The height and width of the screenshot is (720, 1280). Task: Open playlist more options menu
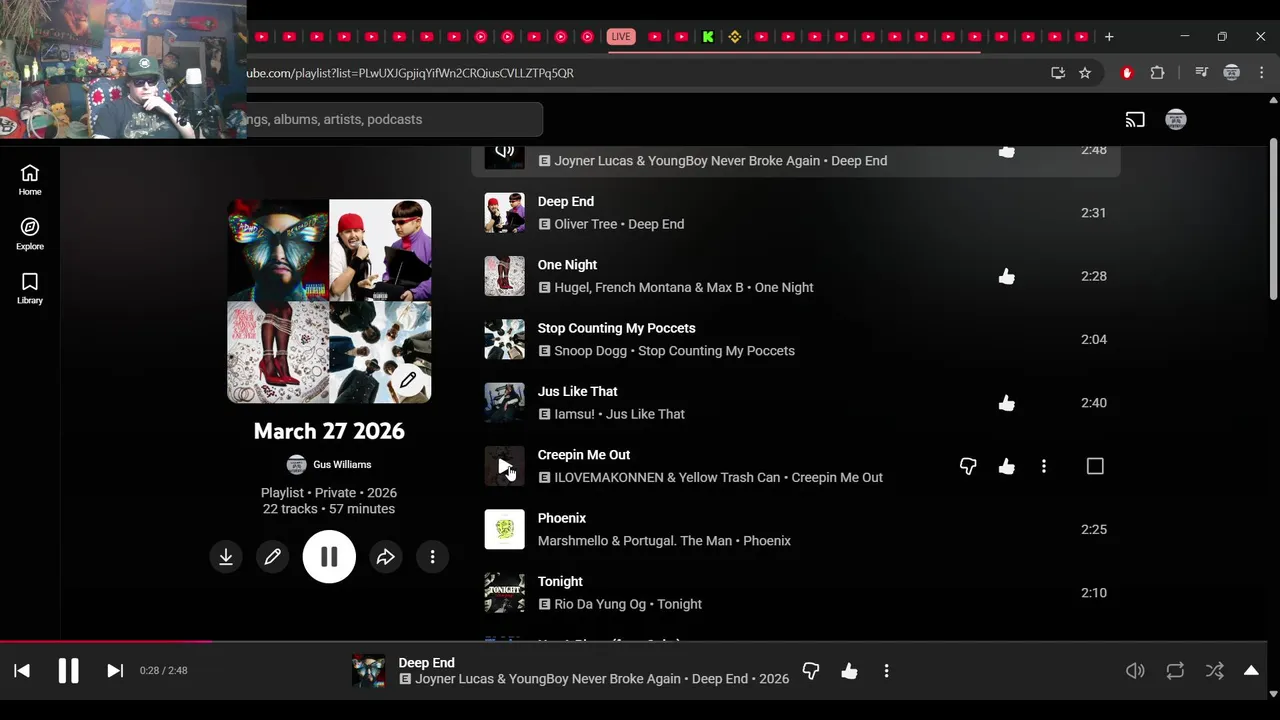pyautogui.click(x=432, y=557)
